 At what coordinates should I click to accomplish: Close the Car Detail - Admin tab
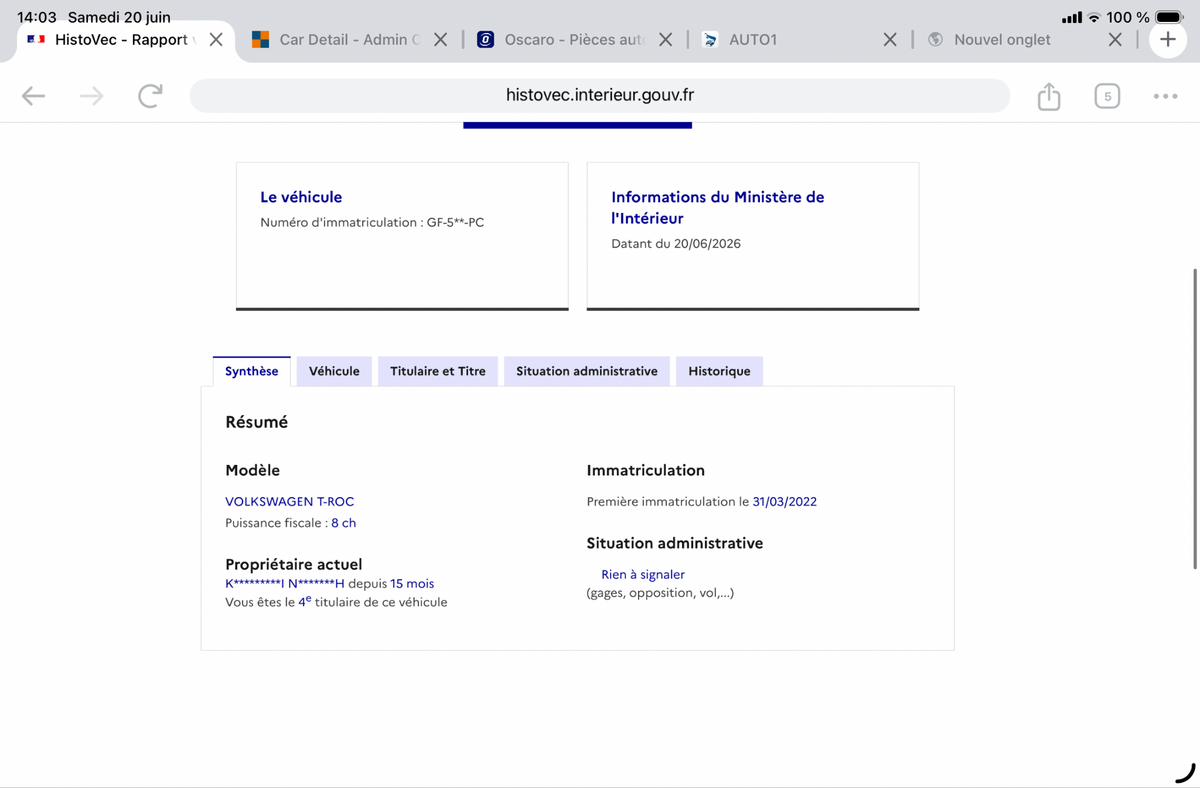(440, 40)
